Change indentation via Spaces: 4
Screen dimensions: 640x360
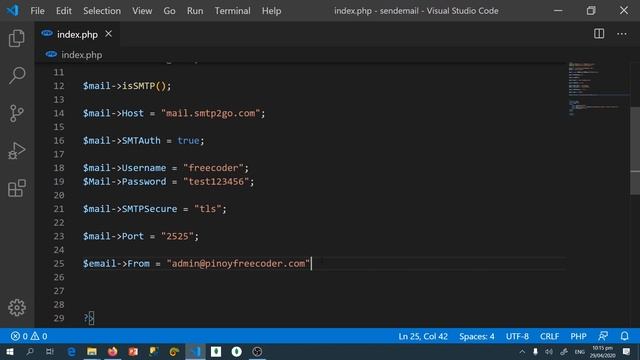point(476,336)
